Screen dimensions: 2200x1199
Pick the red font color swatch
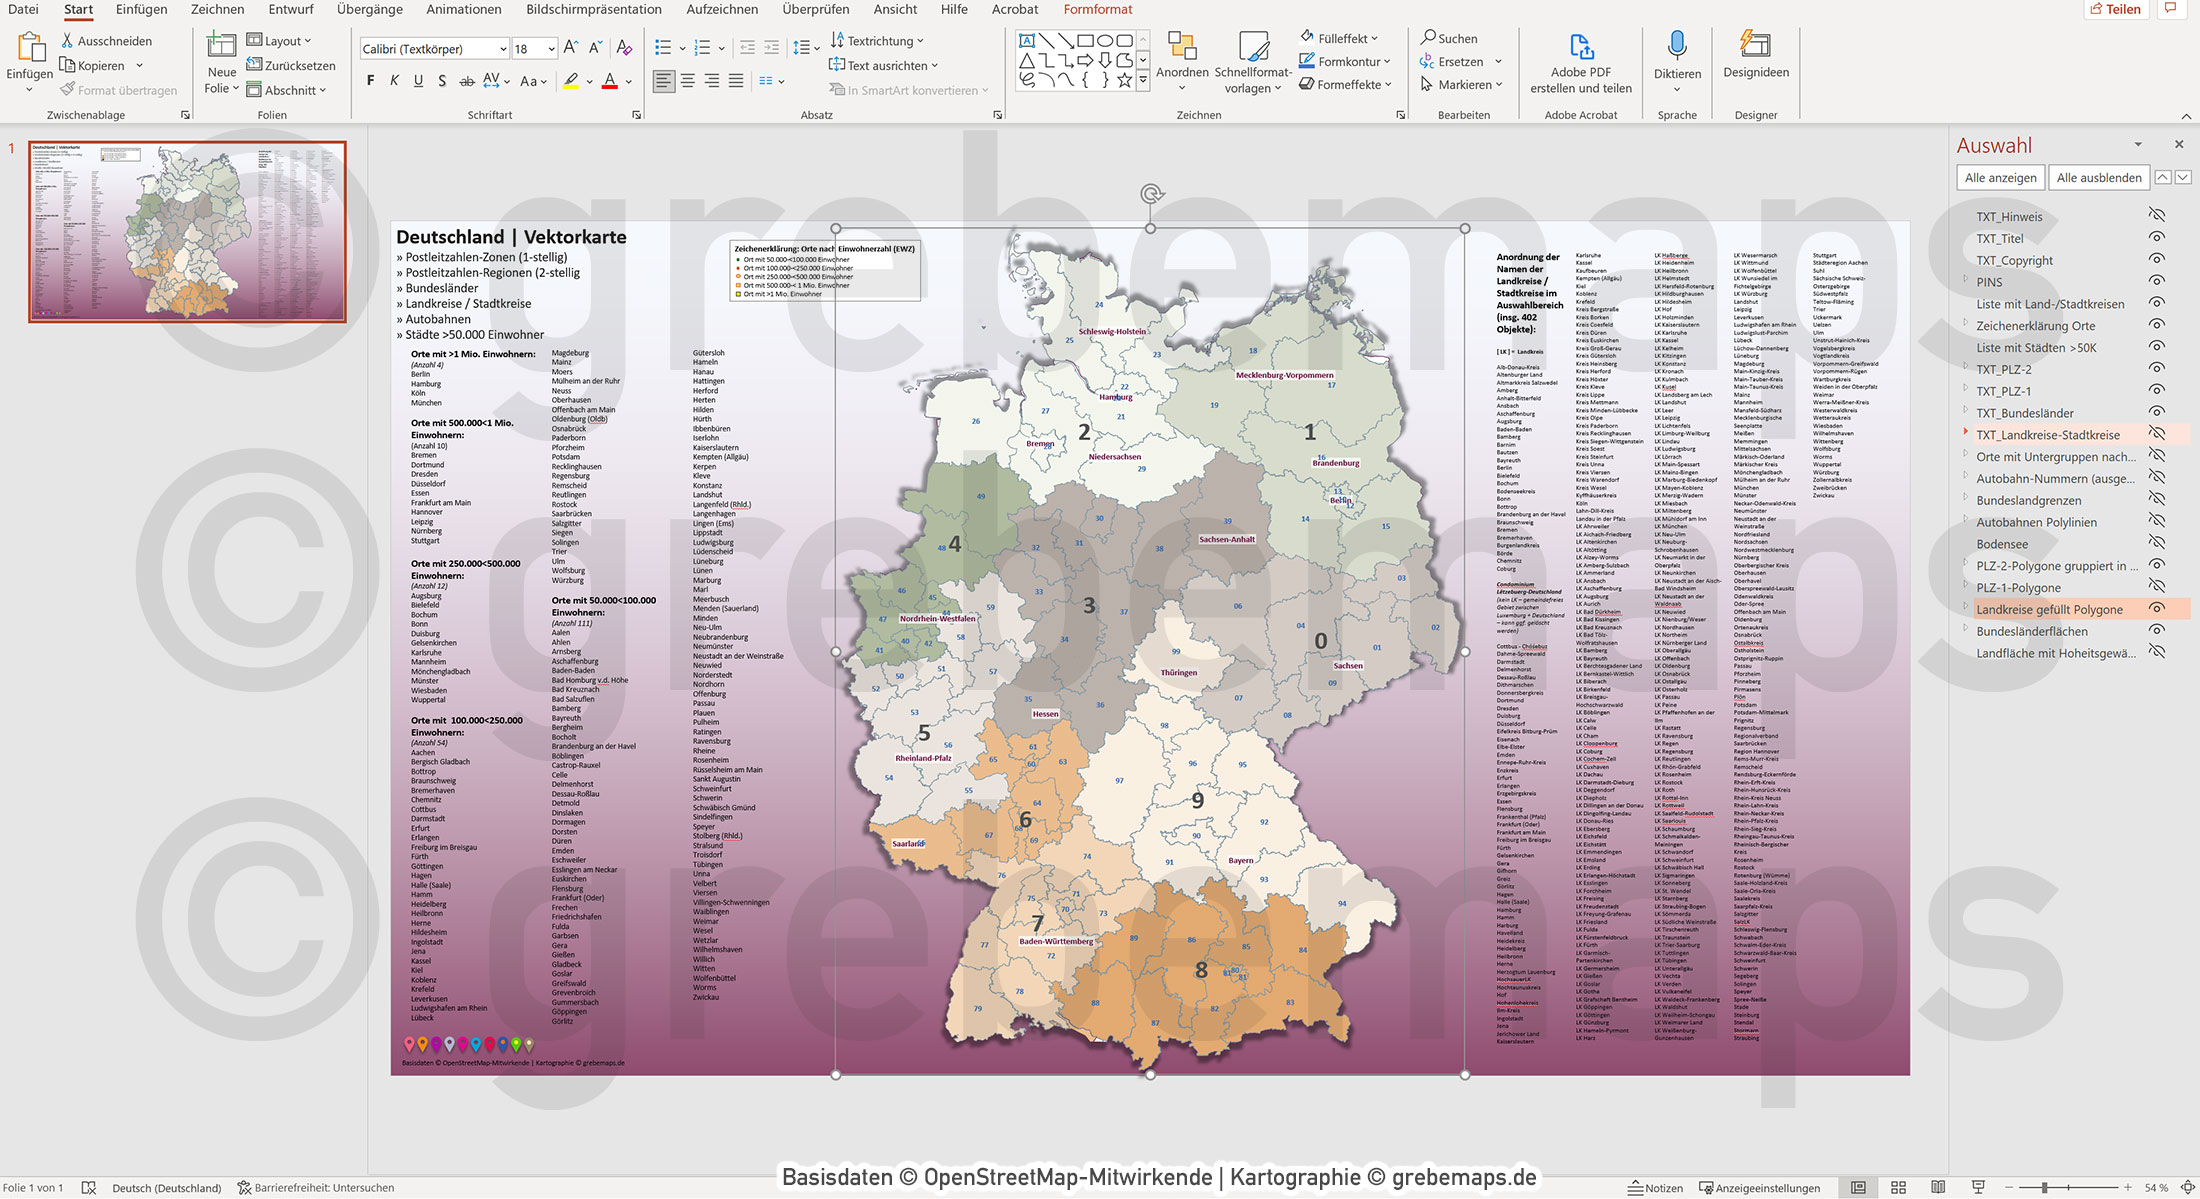(x=609, y=86)
